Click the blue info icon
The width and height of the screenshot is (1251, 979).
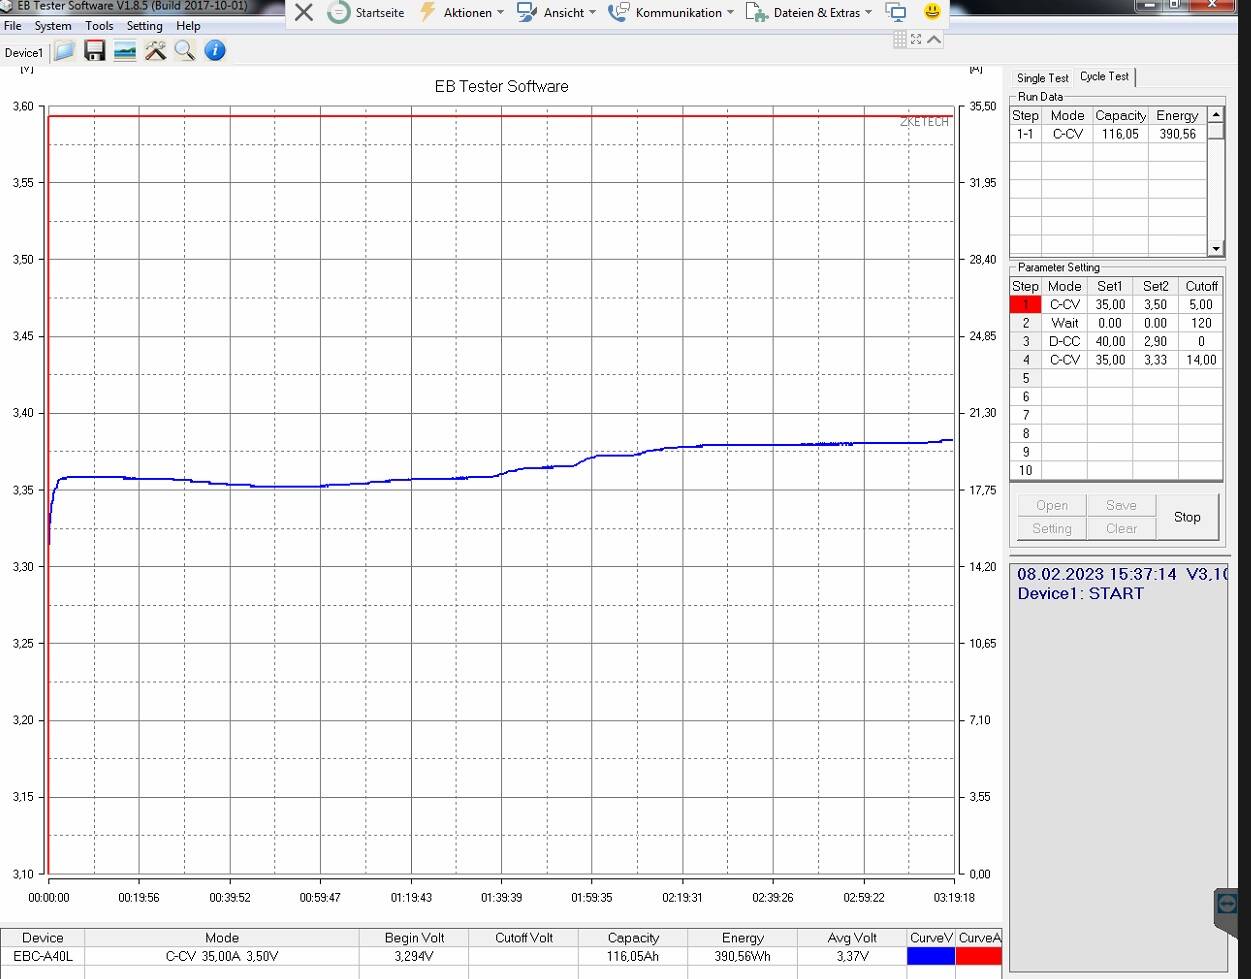point(215,51)
